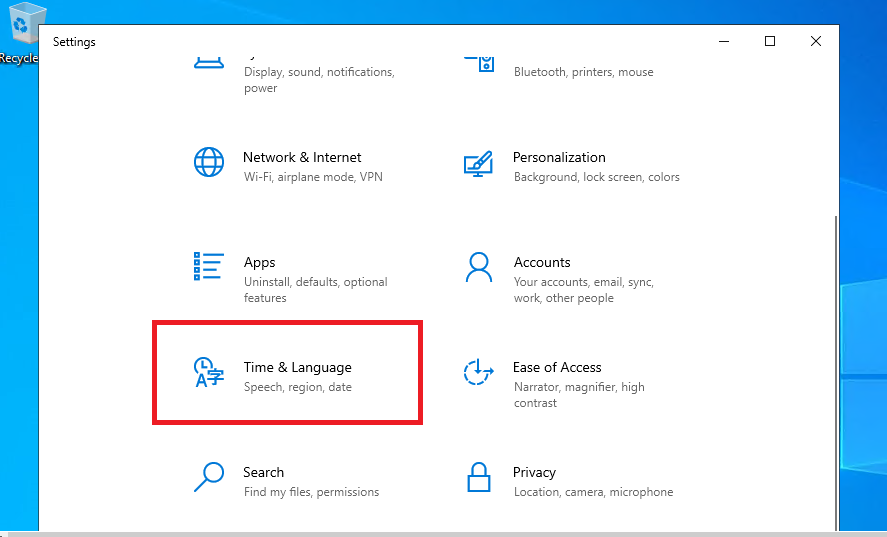Open the Search magnifier icon

click(x=209, y=477)
